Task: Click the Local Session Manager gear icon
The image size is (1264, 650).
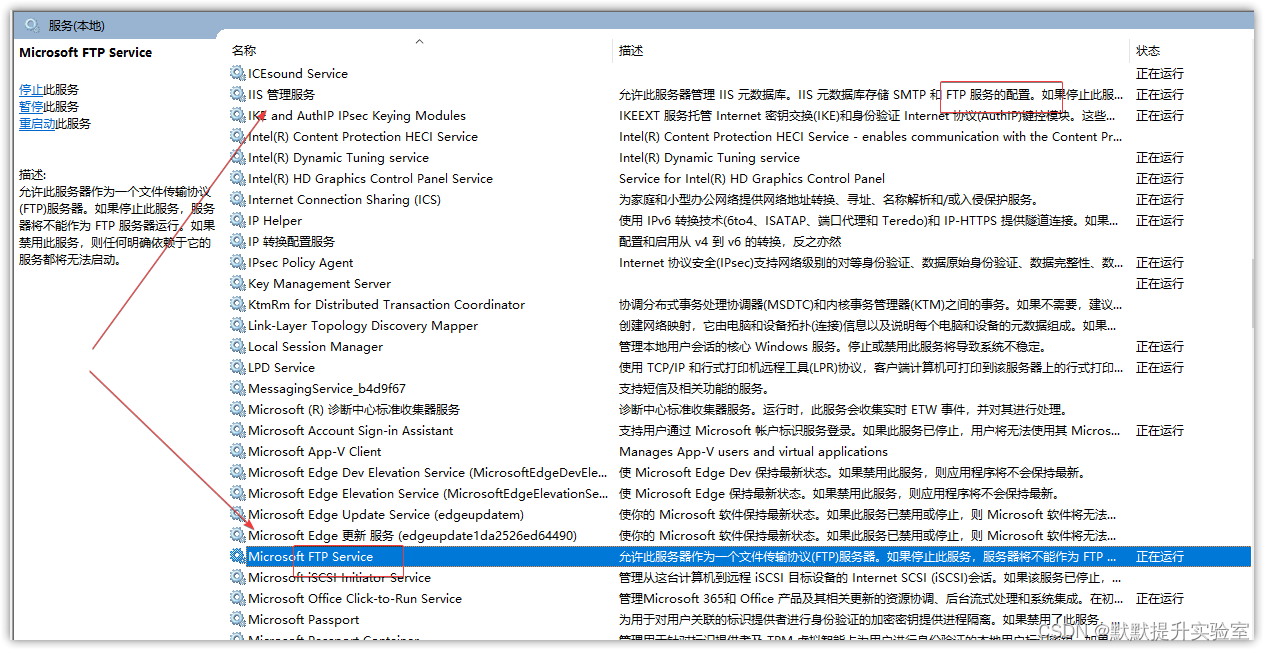Action: 237,346
